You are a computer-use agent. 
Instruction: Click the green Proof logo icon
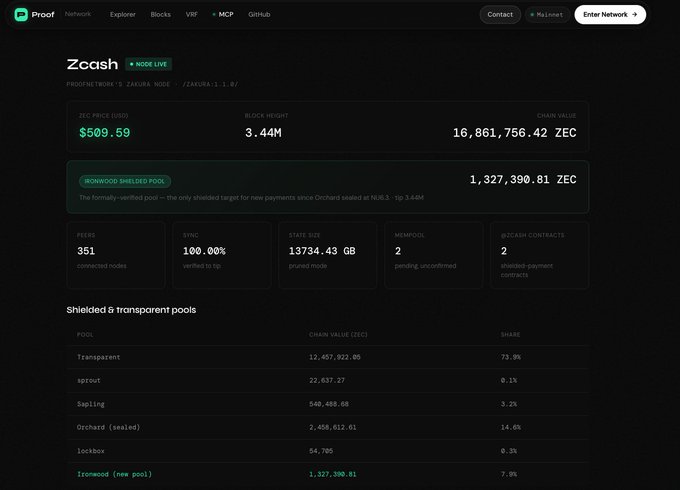(x=21, y=15)
